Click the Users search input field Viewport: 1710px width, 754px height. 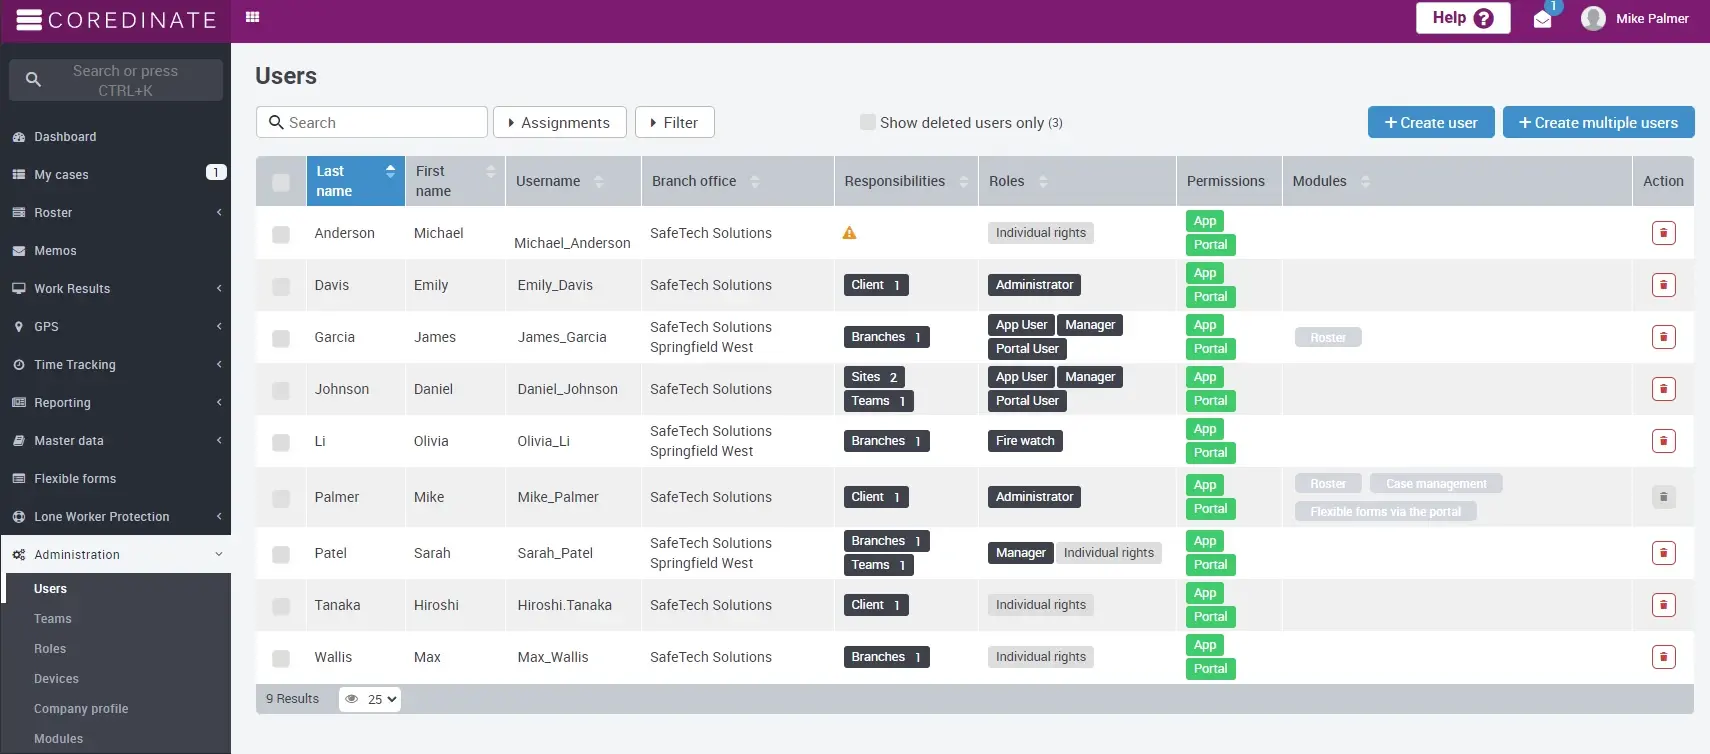[380, 122]
